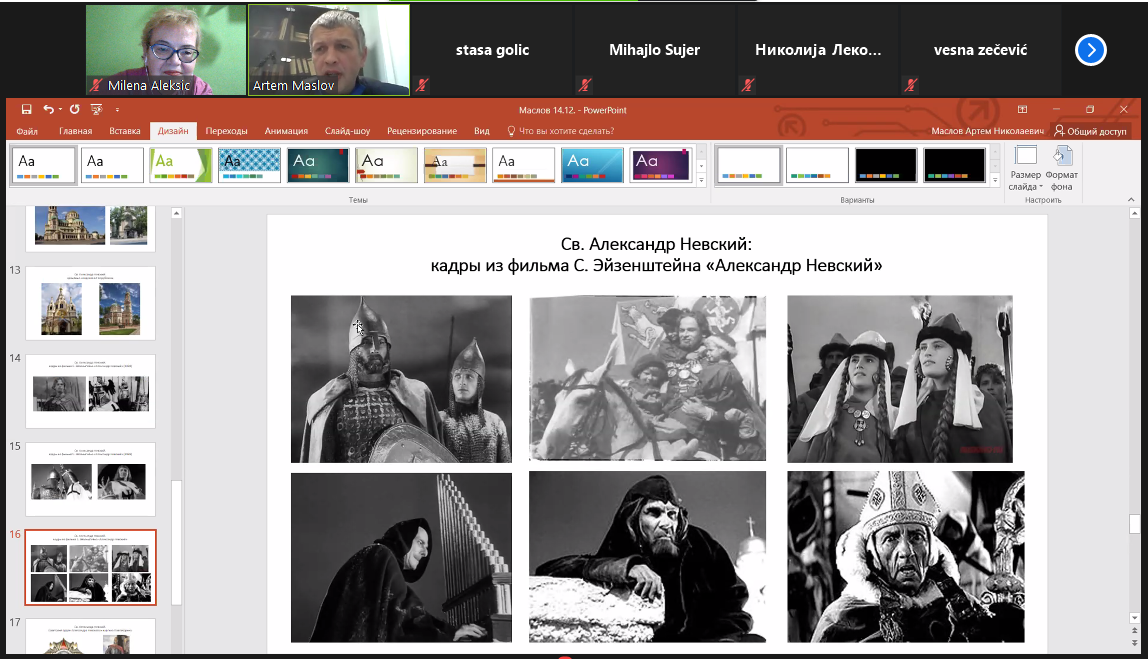The image size is (1148, 659).
Task: Apply the white theme with orange underline
Action: tap(523, 165)
